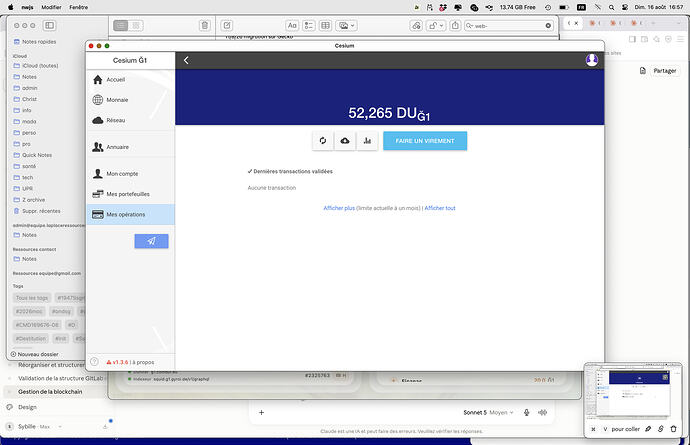Open the bar chart statistics button
Viewport: 690px width, 445px height.
[x=367, y=141]
